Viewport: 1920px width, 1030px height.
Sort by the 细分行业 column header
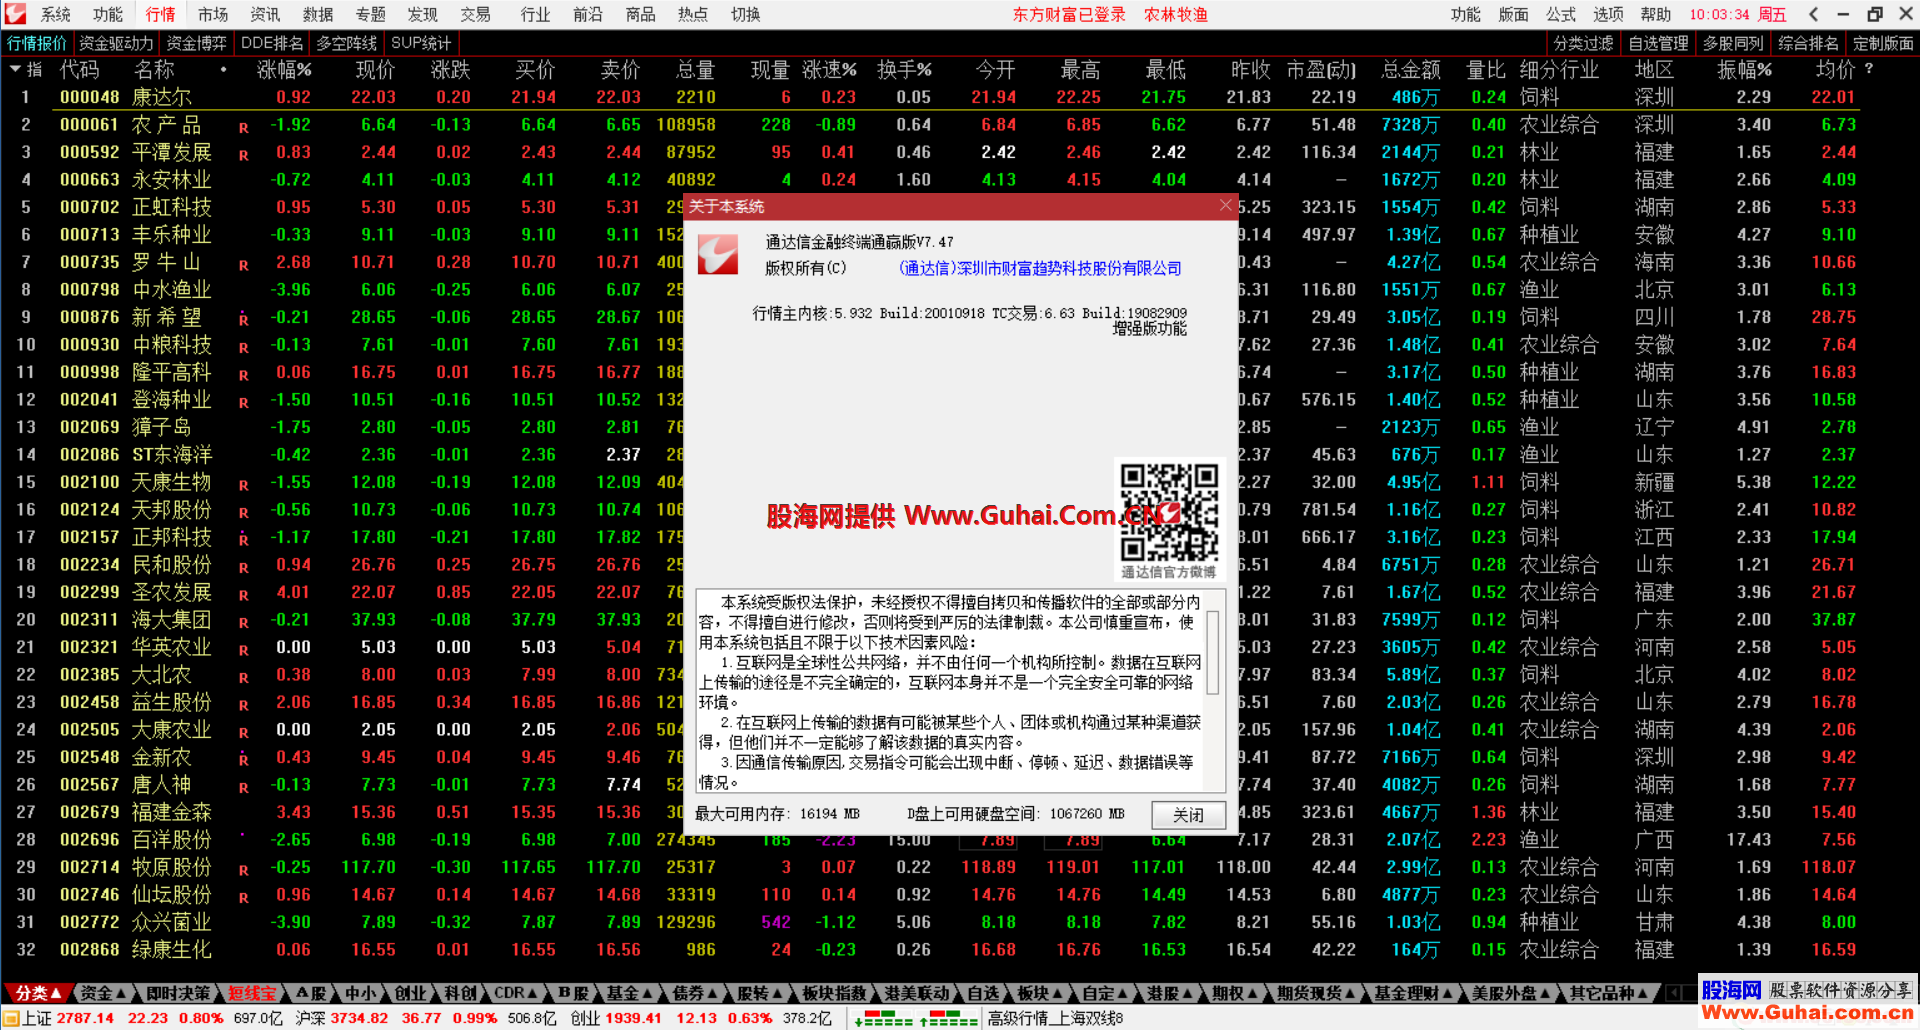tap(1559, 70)
